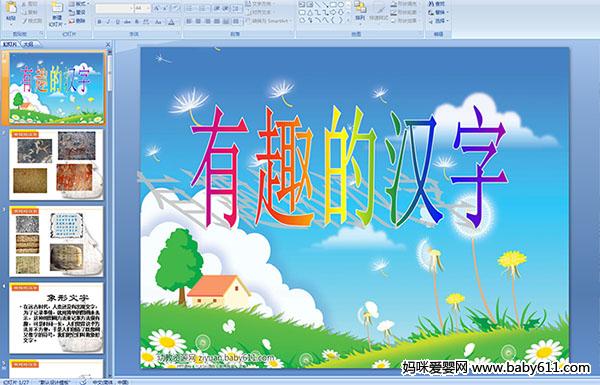Viewport: 600px width, 385px height.
Task: Click the bulleted list icon
Action: (x=190, y=8)
